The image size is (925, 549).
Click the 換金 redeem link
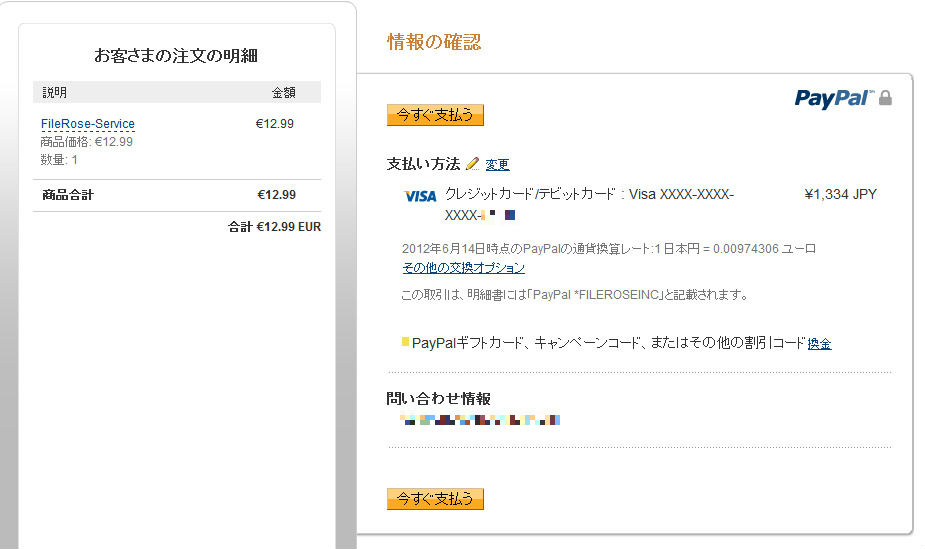pyautogui.click(x=819, y=343)
